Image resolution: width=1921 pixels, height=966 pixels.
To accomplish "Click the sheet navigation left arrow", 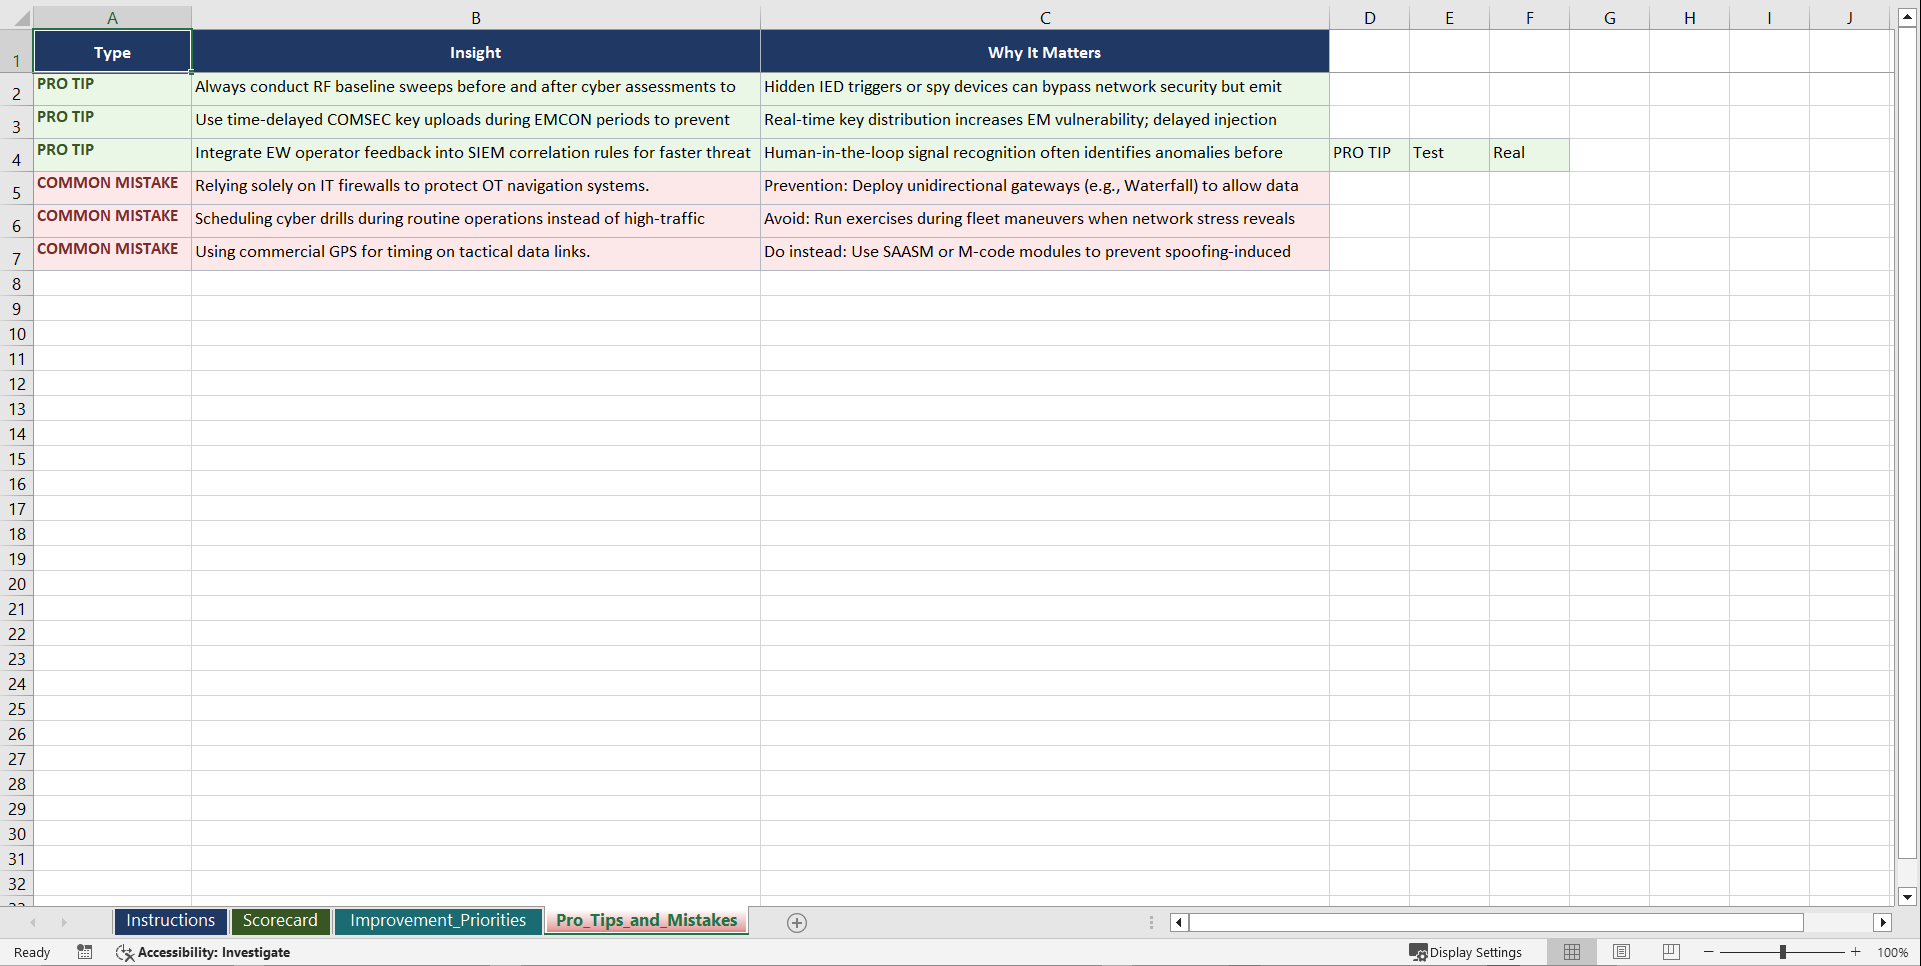I will point(34,922).
